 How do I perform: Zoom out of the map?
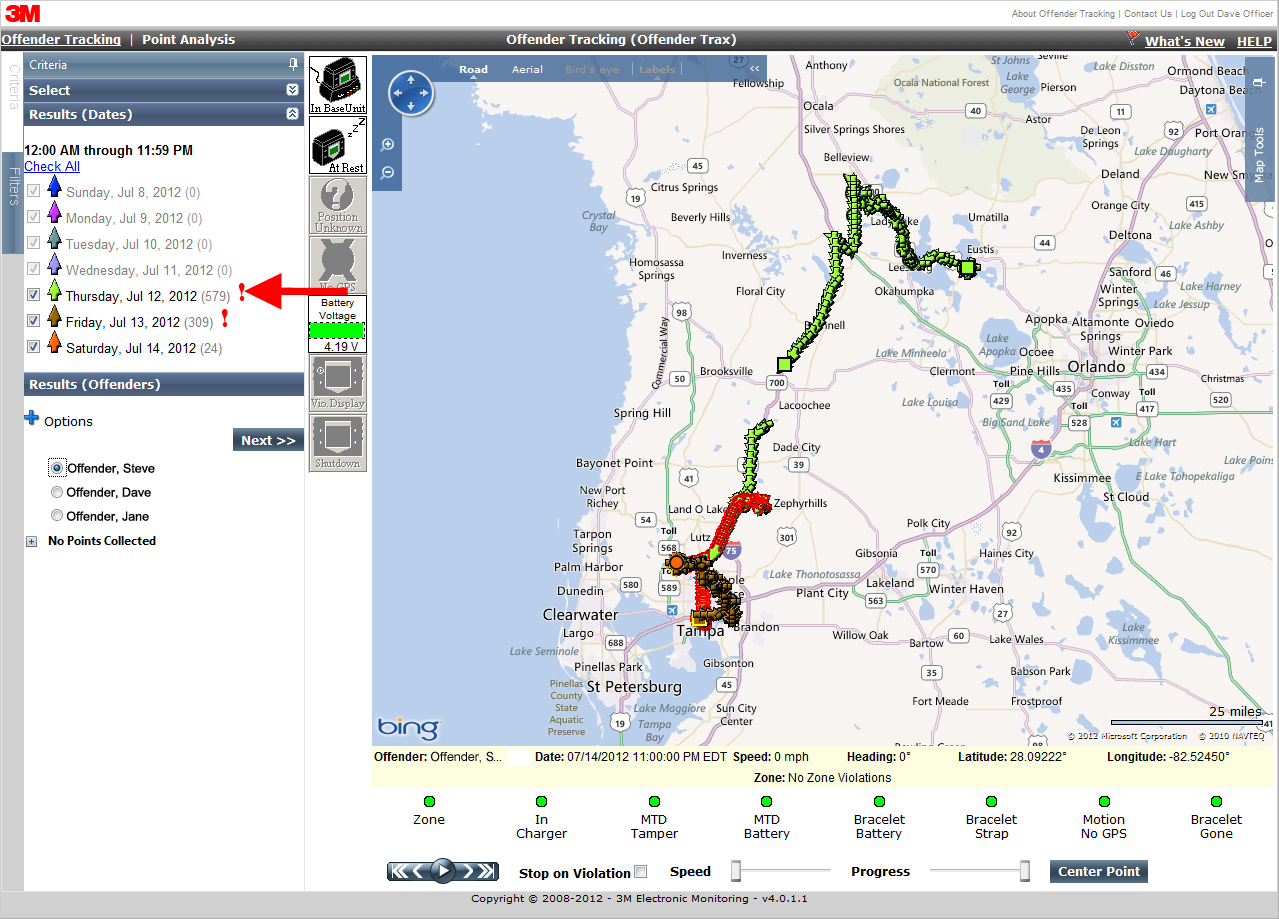point(388,172)
